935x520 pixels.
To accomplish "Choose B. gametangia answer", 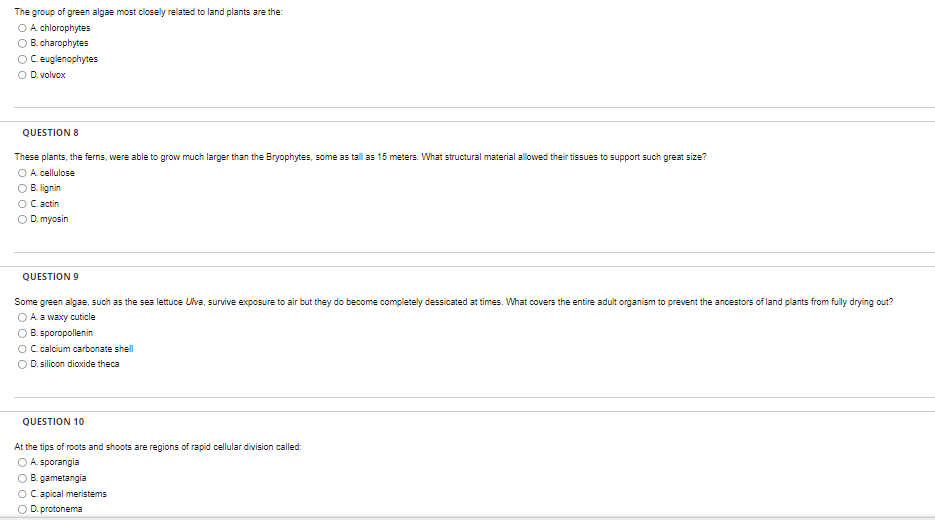I will pyautogui.click(x=22, y=478).
